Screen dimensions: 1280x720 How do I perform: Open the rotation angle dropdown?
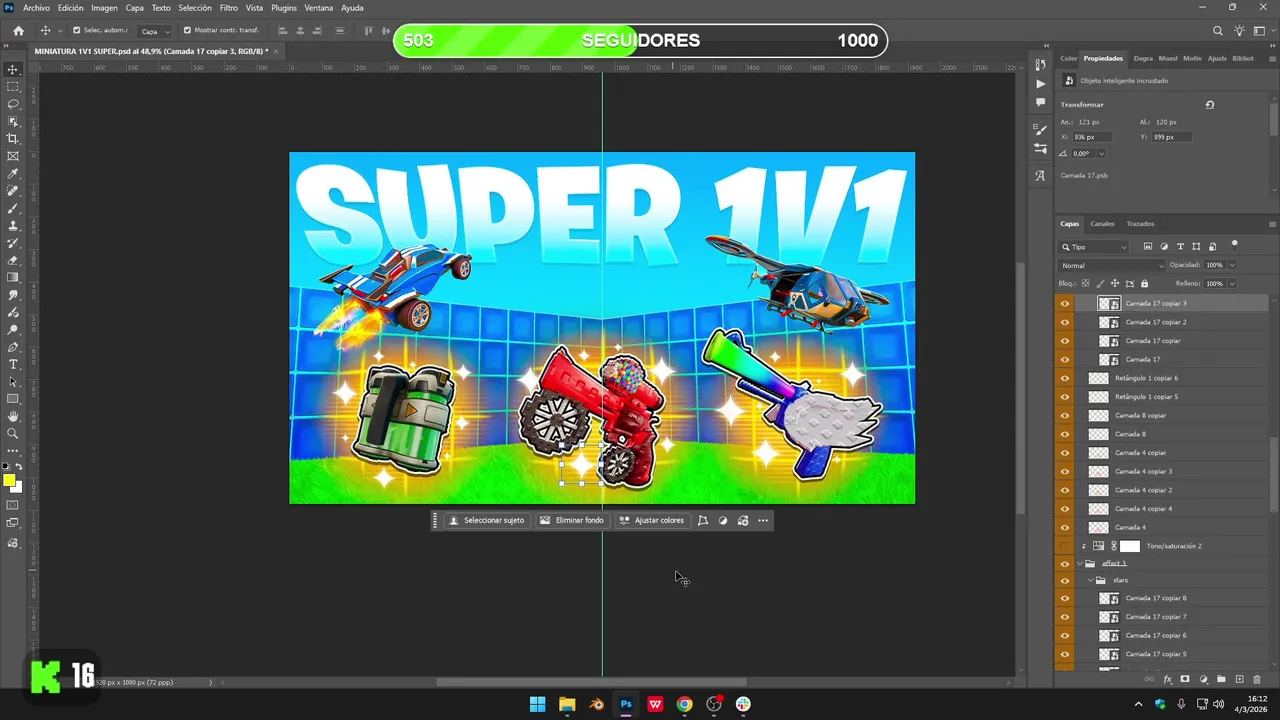pos(1101,154)
